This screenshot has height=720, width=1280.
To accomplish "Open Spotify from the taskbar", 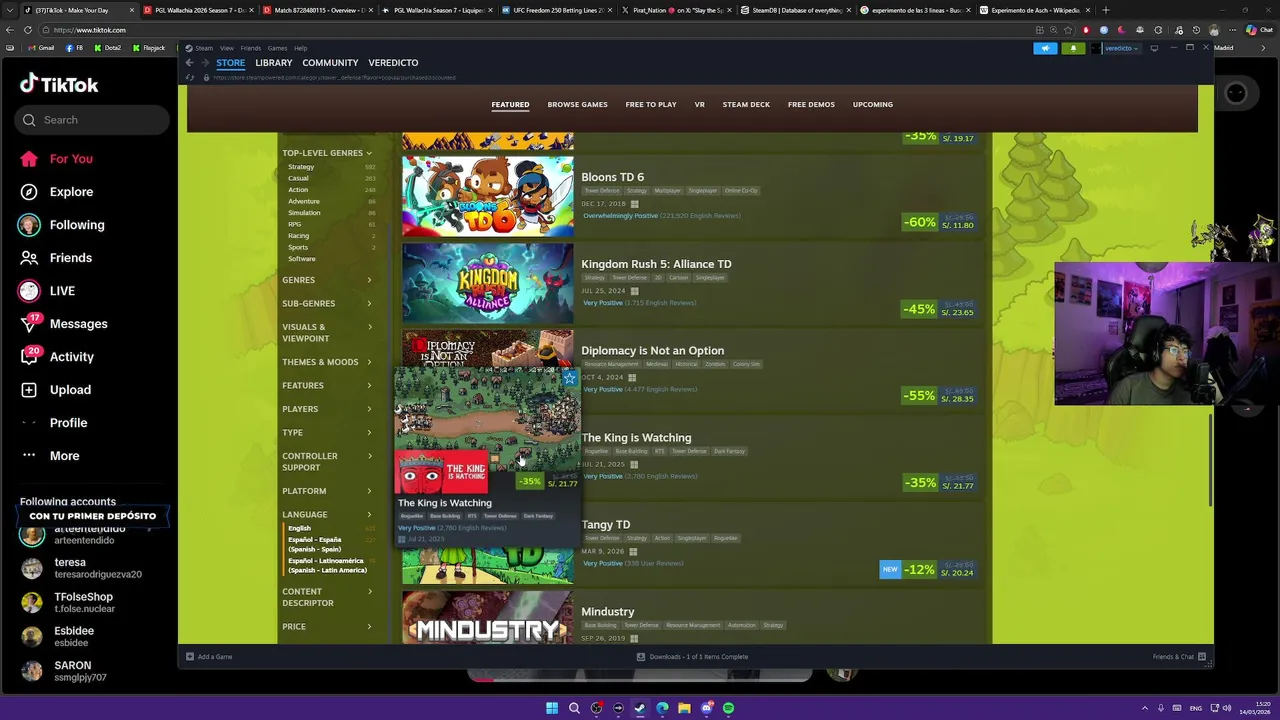I will tap(728, 708).
